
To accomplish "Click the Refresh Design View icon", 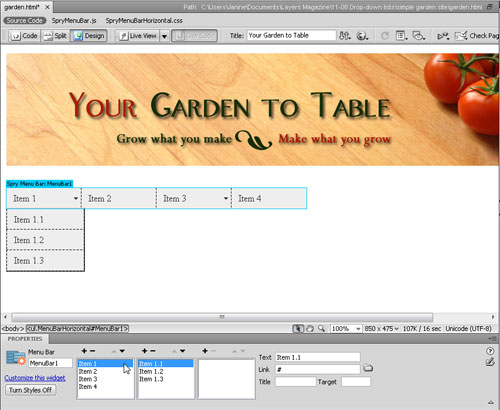I will (385, 36).
